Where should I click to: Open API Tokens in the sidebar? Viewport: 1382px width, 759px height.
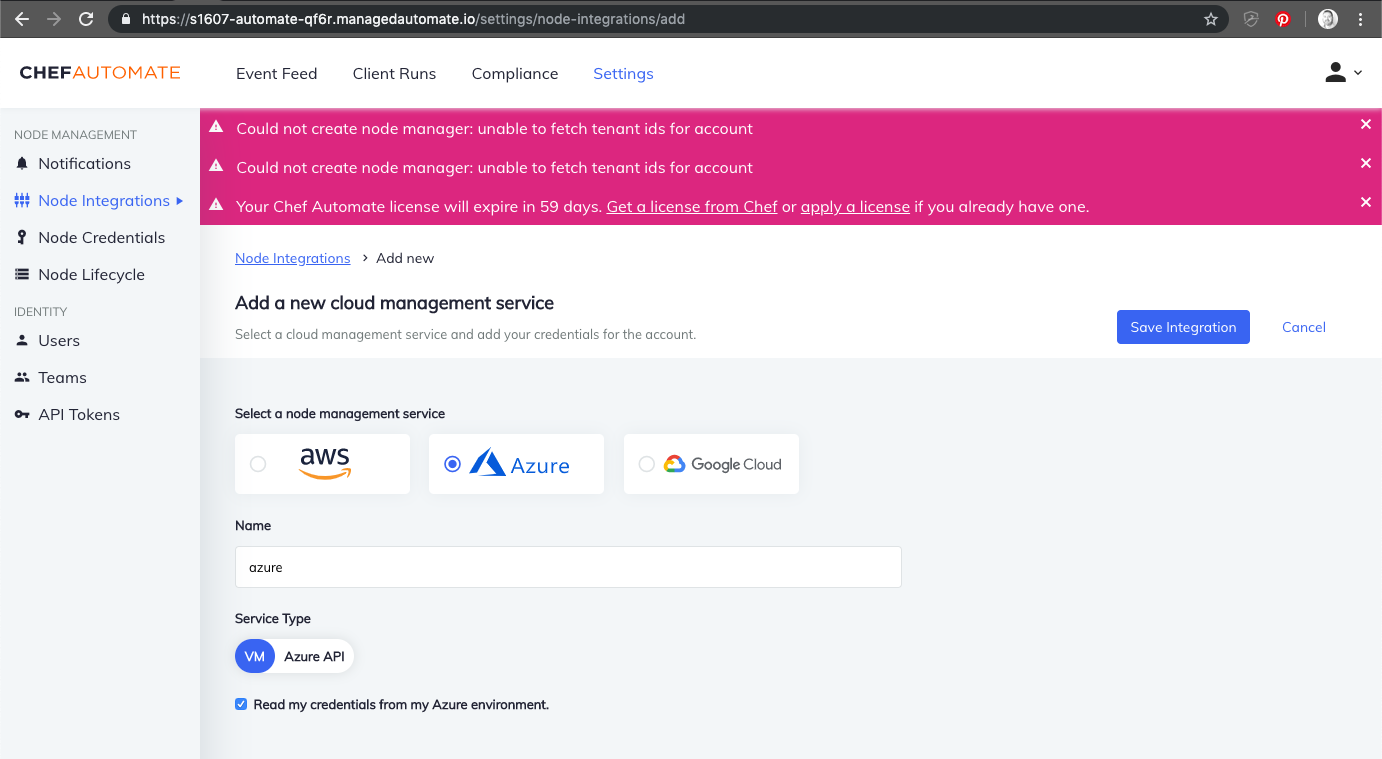pos(79,414)
